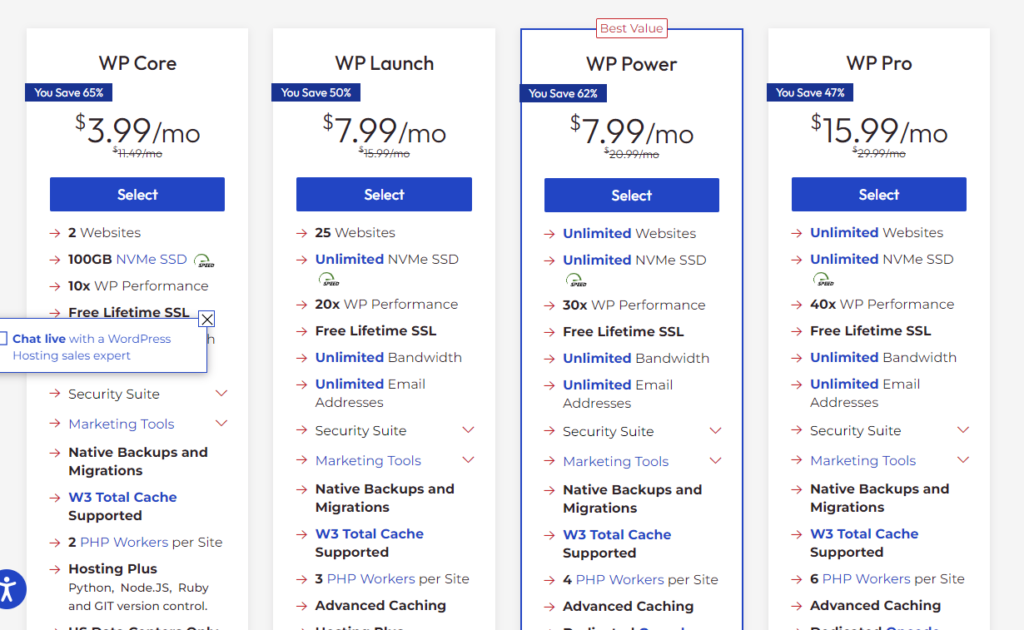The height and width of the screenshot is (630, 1024).
Task: Click 10x WP Performance in WP Core
Action: pyautogui.click(x=138, y=286)
